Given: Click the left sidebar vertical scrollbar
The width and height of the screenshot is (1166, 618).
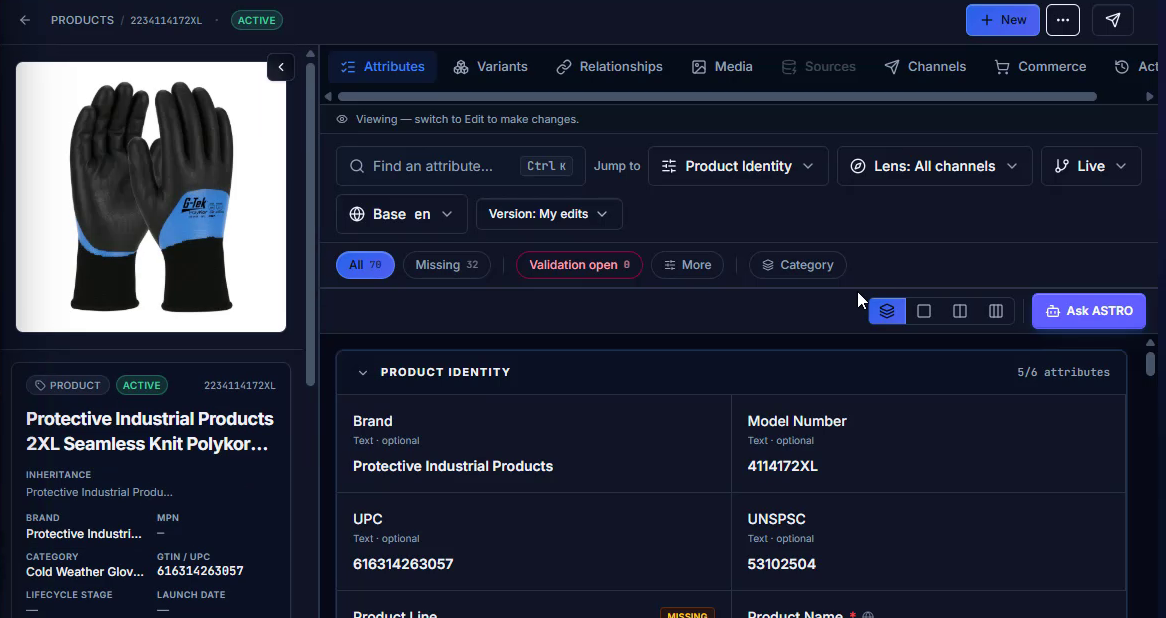Looking at the screenshot, I should point(311,223).
